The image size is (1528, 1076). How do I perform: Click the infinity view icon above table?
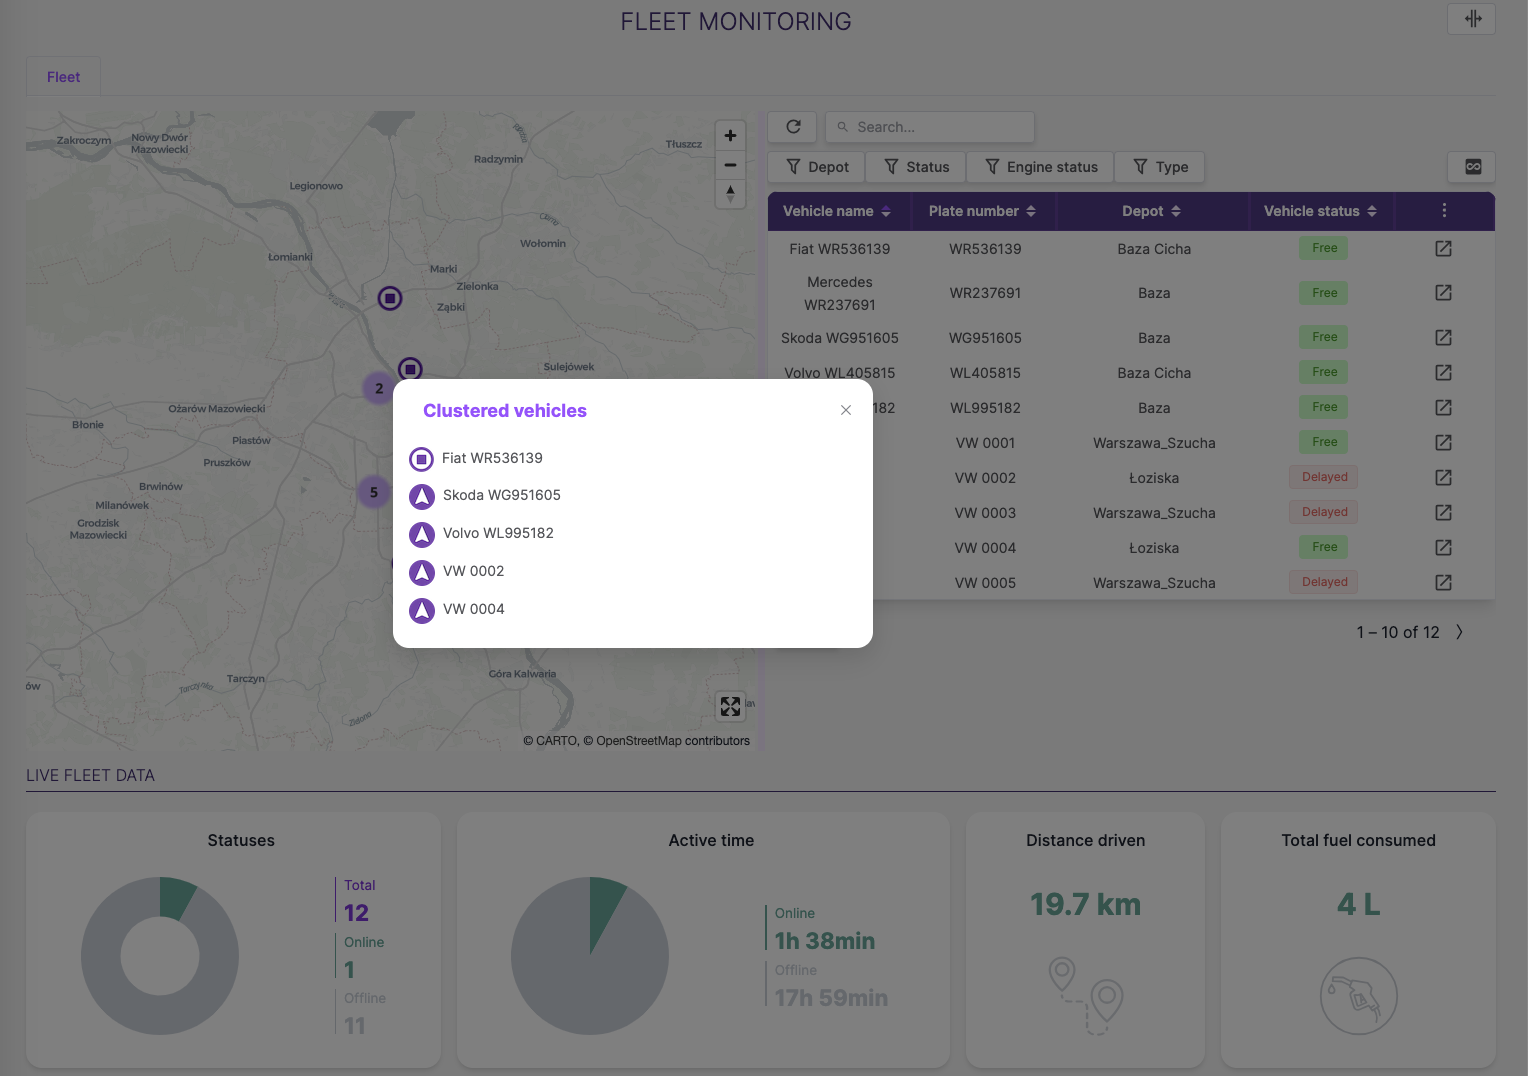(x=1472, y=167)
